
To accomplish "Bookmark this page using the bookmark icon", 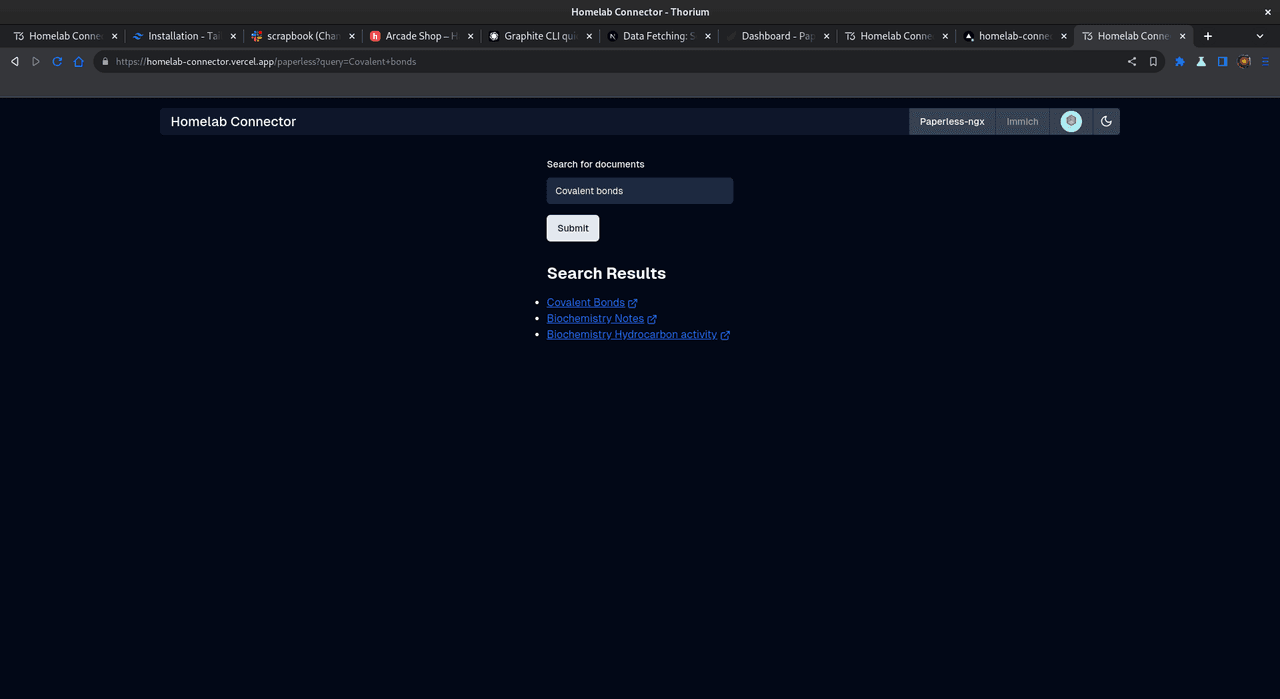I will tap(1153, 61).
